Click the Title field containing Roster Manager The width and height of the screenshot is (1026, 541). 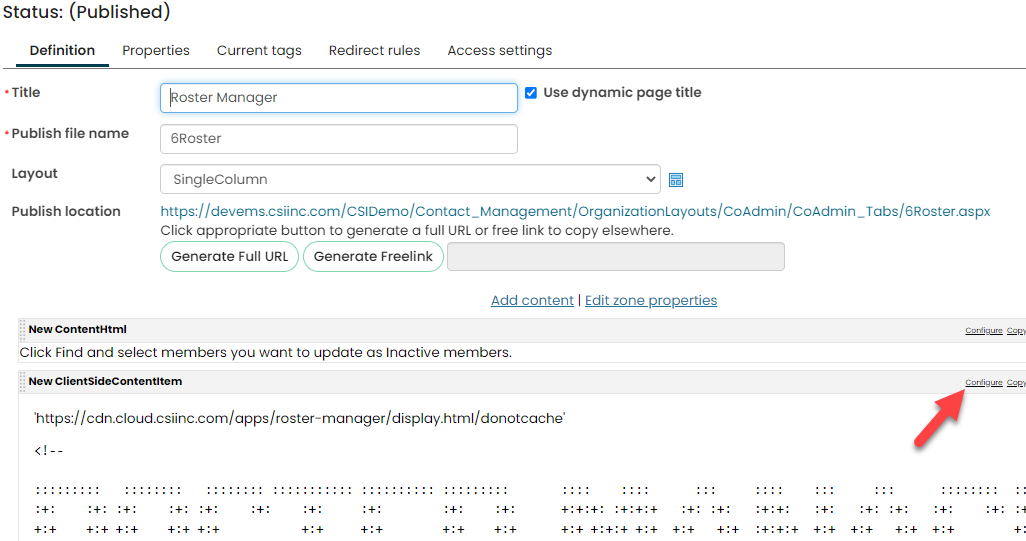pyautogui.click(x=338, y=98)
